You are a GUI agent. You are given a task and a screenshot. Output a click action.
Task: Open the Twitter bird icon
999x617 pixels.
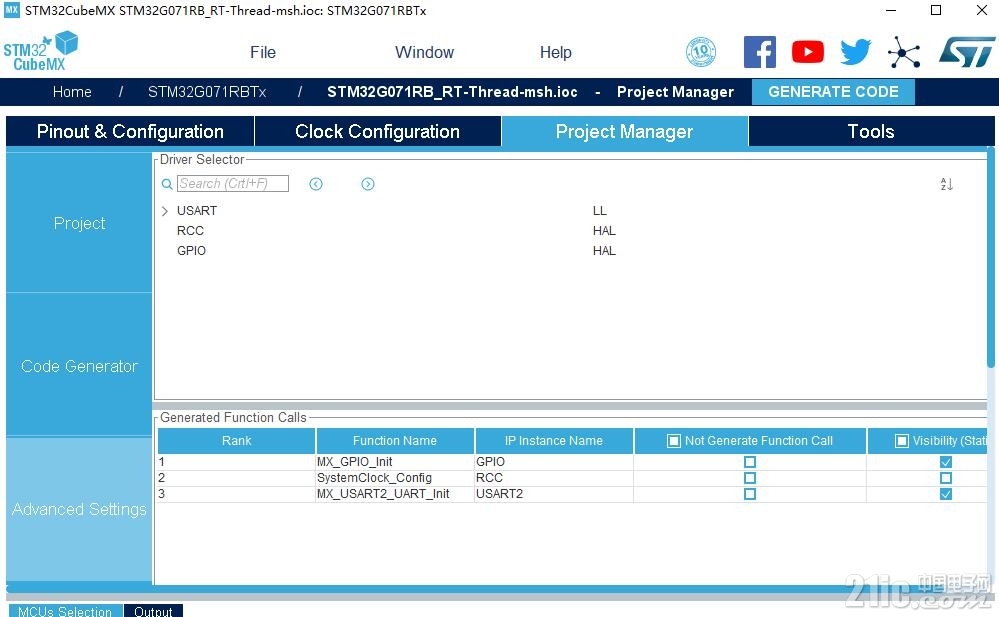point(856,52)
